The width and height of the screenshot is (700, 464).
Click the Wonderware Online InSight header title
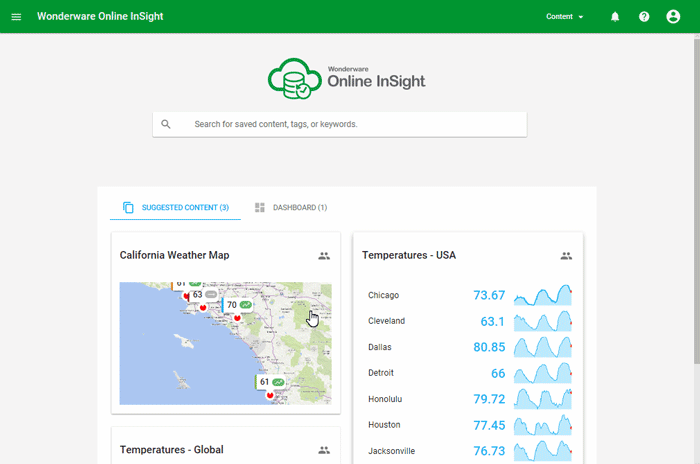pos(100,17)
